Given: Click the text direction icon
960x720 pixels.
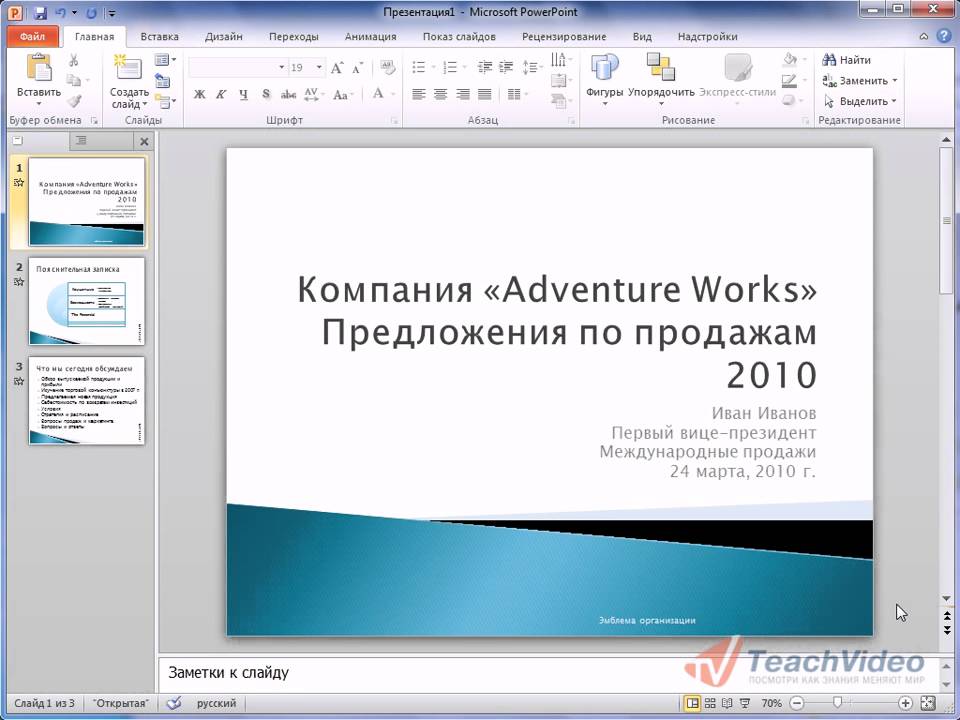Looking at the screenshot, I should (558, 59).
